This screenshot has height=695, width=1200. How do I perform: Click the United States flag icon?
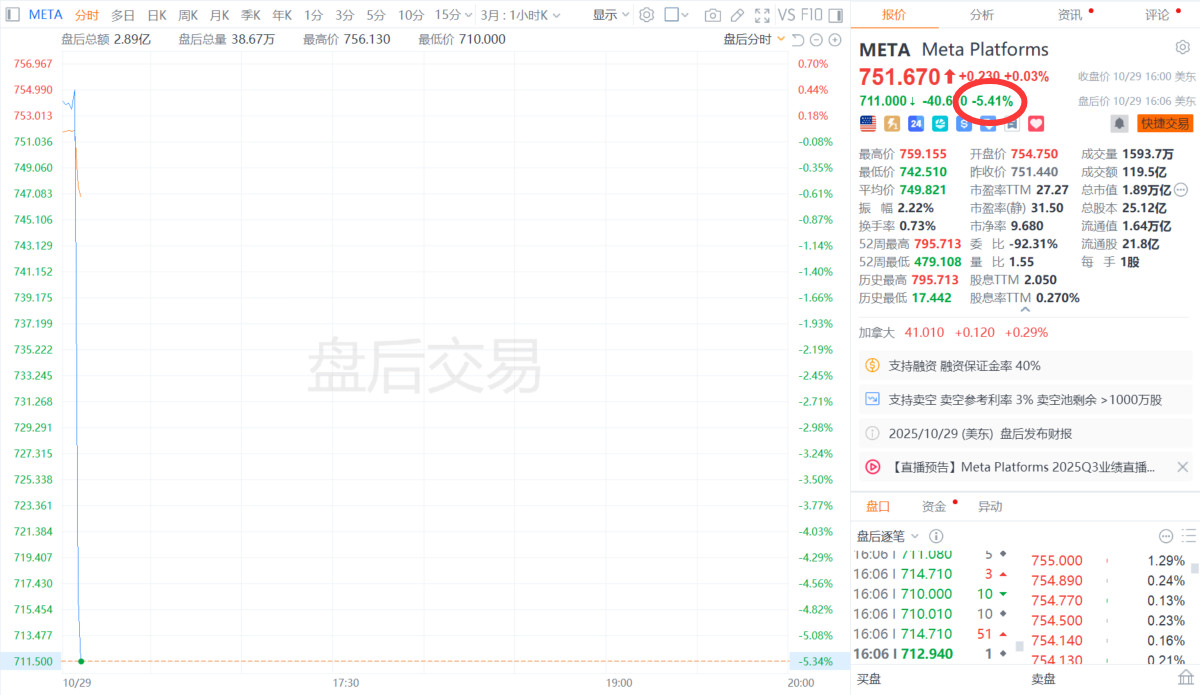[x=868, y=123]
